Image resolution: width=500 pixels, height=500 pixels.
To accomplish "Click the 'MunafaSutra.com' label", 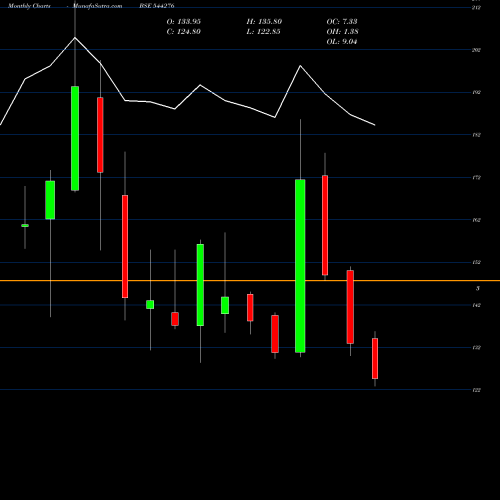I will tap(97, 6).
